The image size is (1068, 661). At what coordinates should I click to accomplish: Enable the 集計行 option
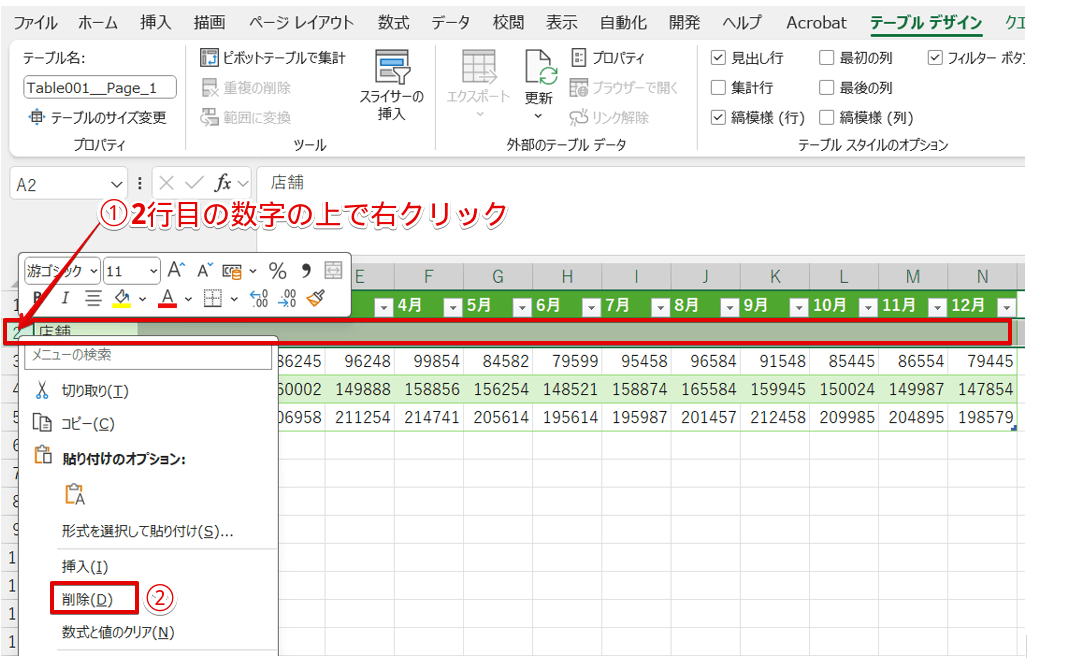tap(718, 87)
